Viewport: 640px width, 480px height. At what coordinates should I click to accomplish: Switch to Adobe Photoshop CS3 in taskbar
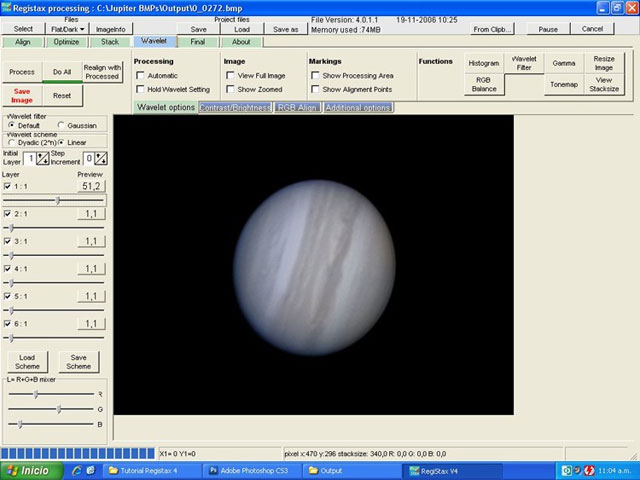pos(250,470)
